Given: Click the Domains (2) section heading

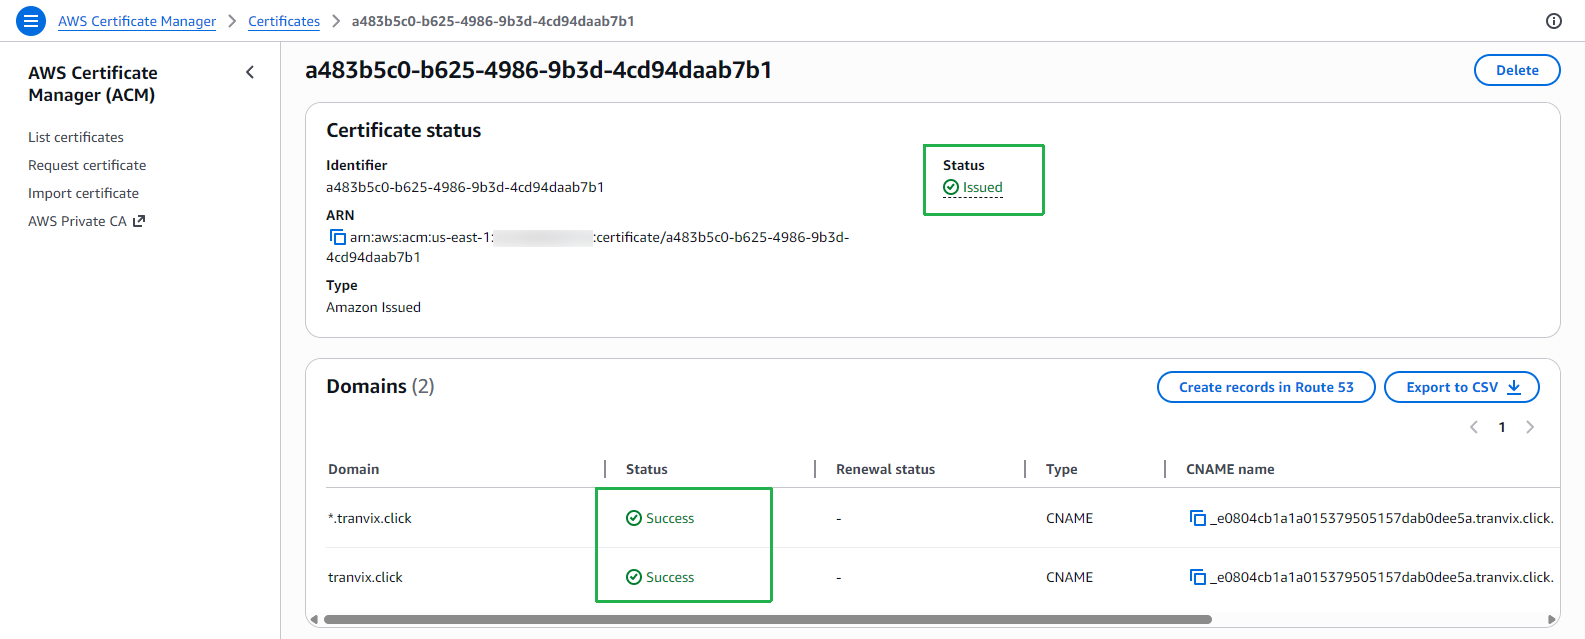Looking at the screenshot, I should [x=380, y=386].
